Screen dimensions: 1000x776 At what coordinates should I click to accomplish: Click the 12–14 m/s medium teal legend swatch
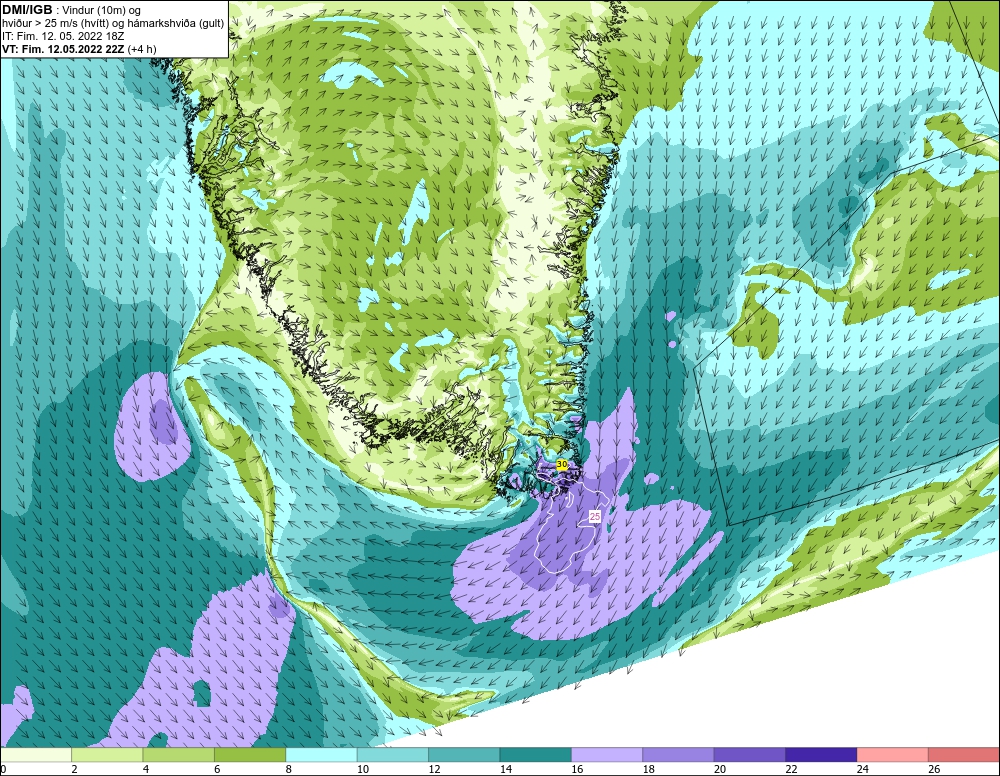pyautogui.click(x=464, y=754)
